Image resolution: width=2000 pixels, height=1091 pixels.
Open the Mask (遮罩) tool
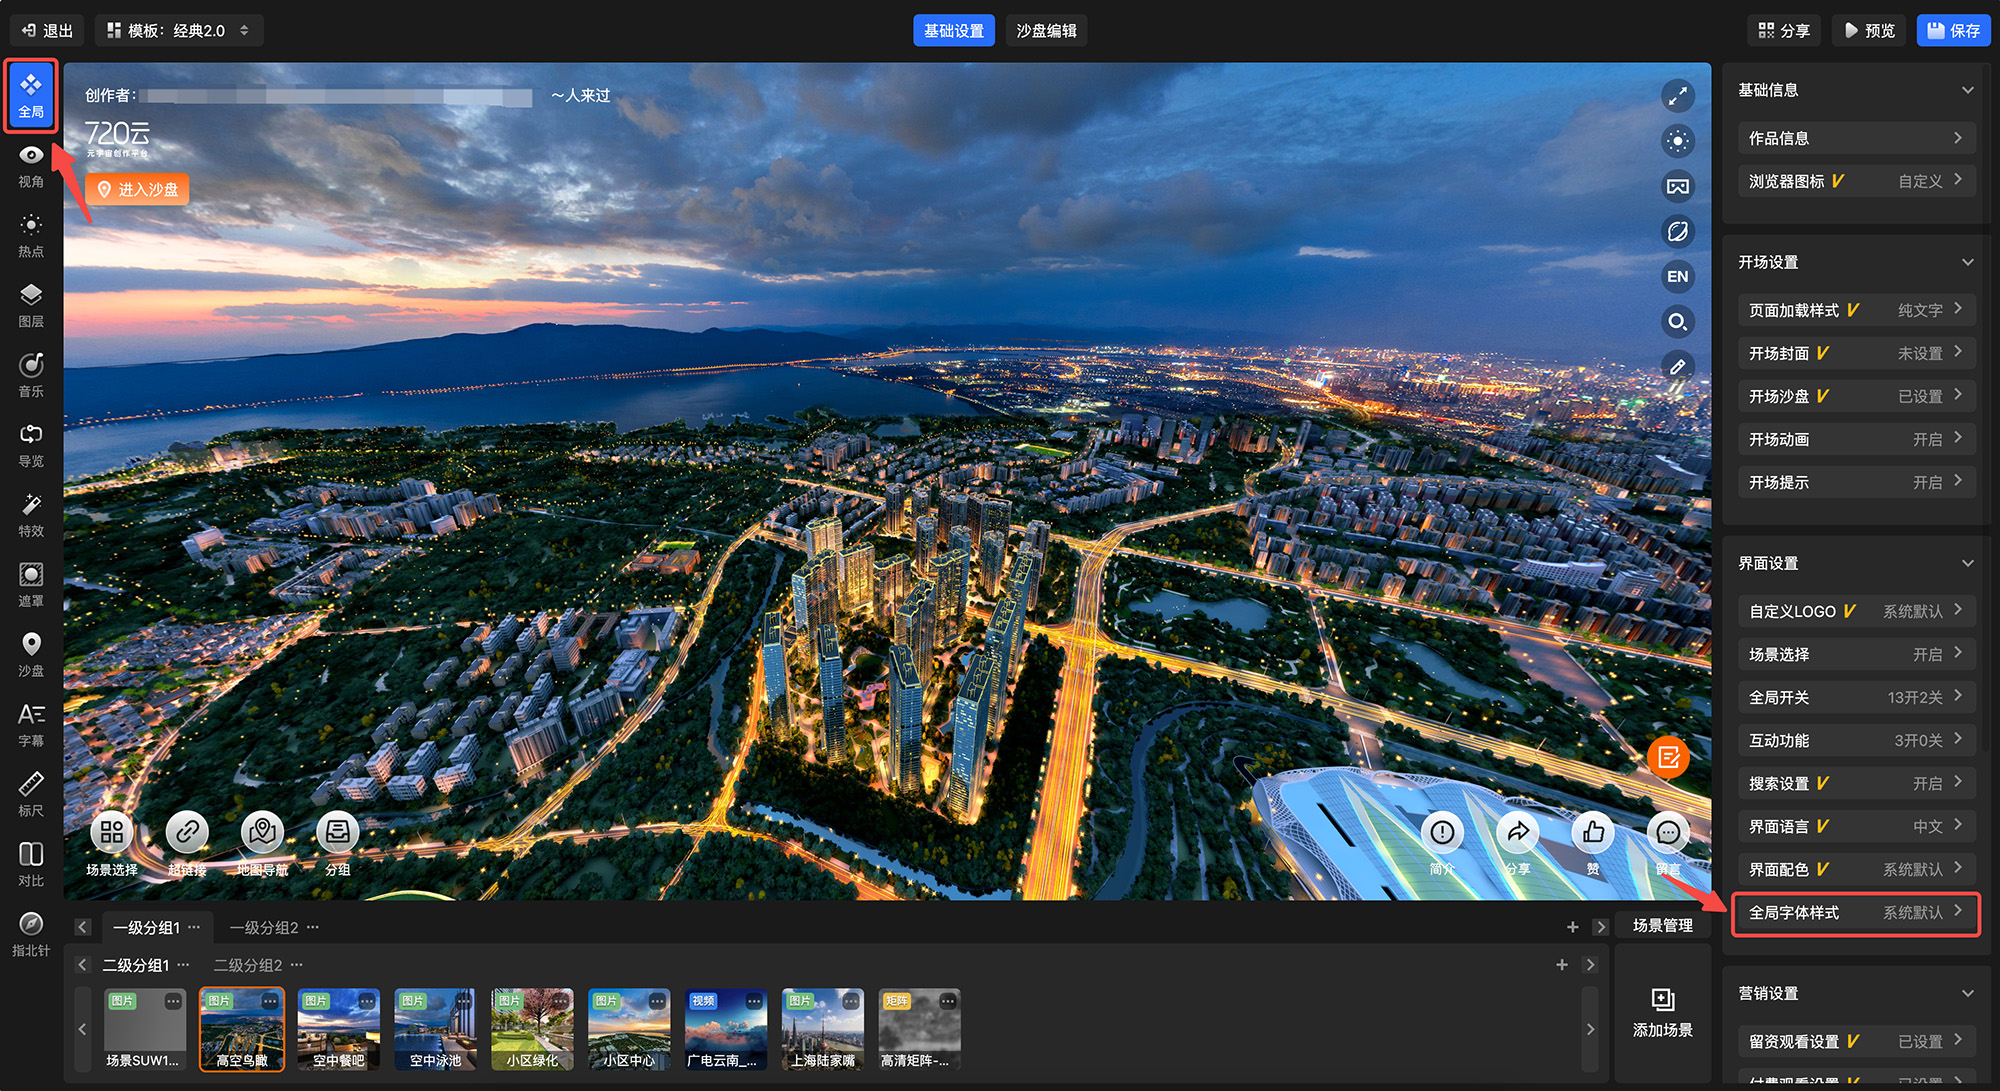pyautogui.click(x=31, y=585)
